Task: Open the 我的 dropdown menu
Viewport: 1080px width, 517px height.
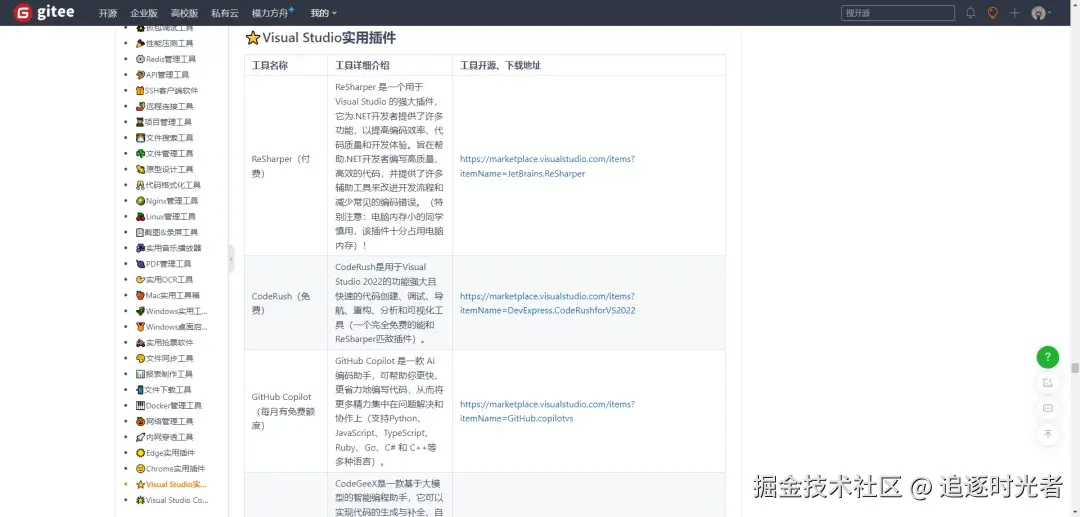Action: click(x=324, y=13)
